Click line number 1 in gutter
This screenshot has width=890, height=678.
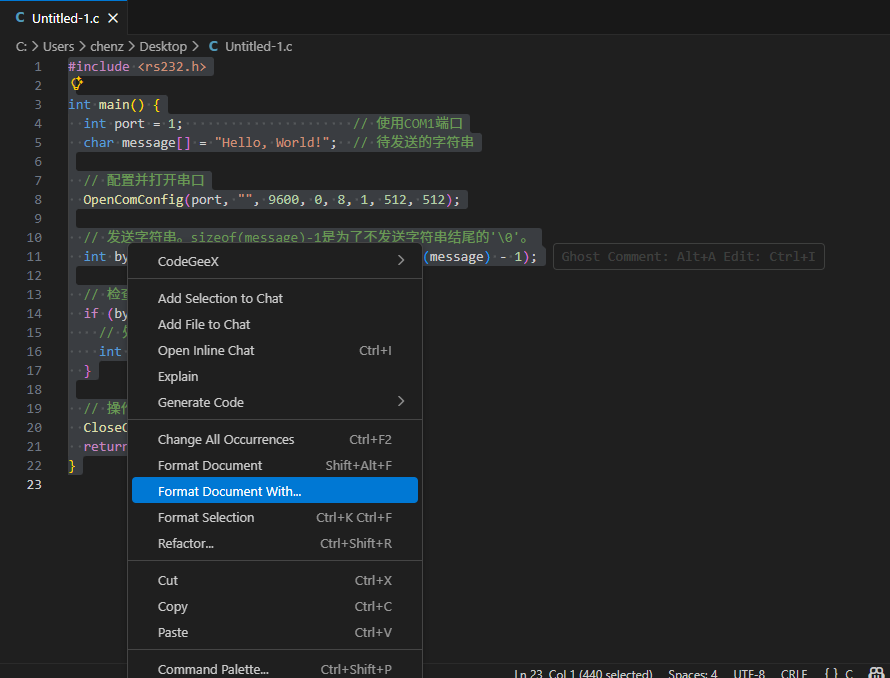pos(37,66)
